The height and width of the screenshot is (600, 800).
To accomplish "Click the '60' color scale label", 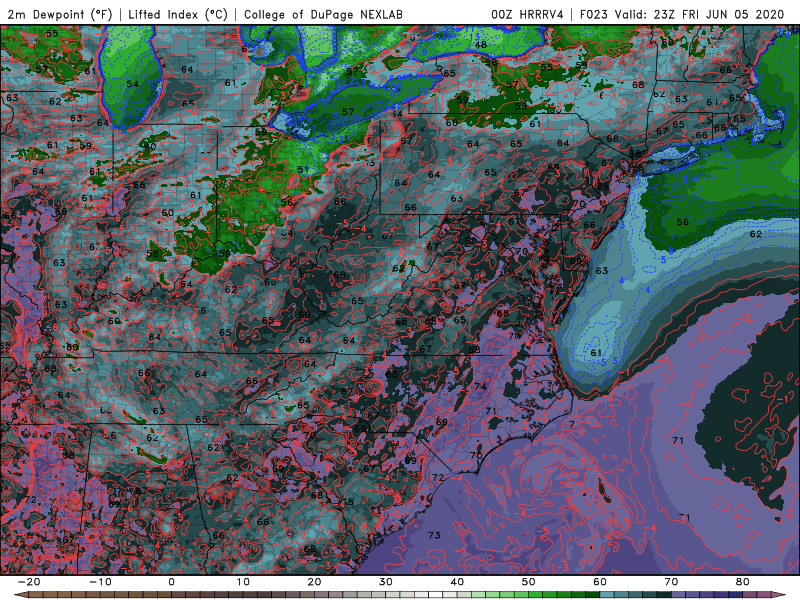I will pos(600,582).
